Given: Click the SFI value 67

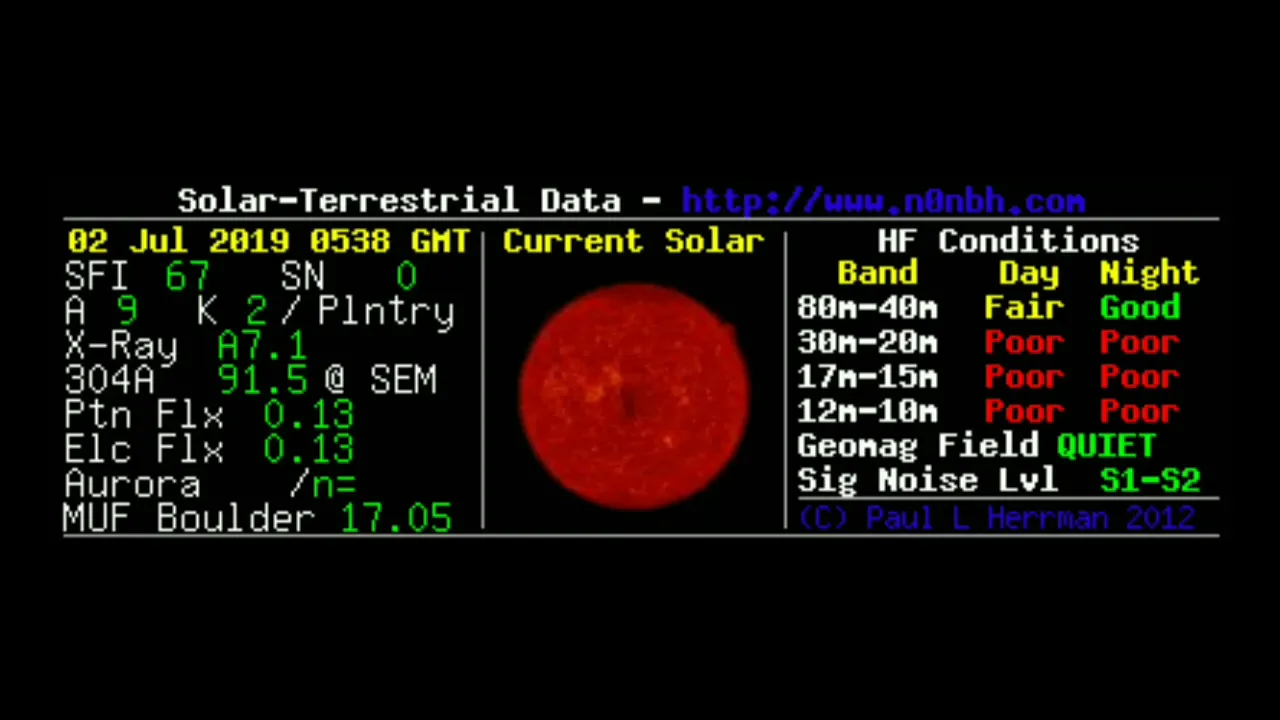Looking at the screenshot, I should pyautogui.click(x=188, y=277).
